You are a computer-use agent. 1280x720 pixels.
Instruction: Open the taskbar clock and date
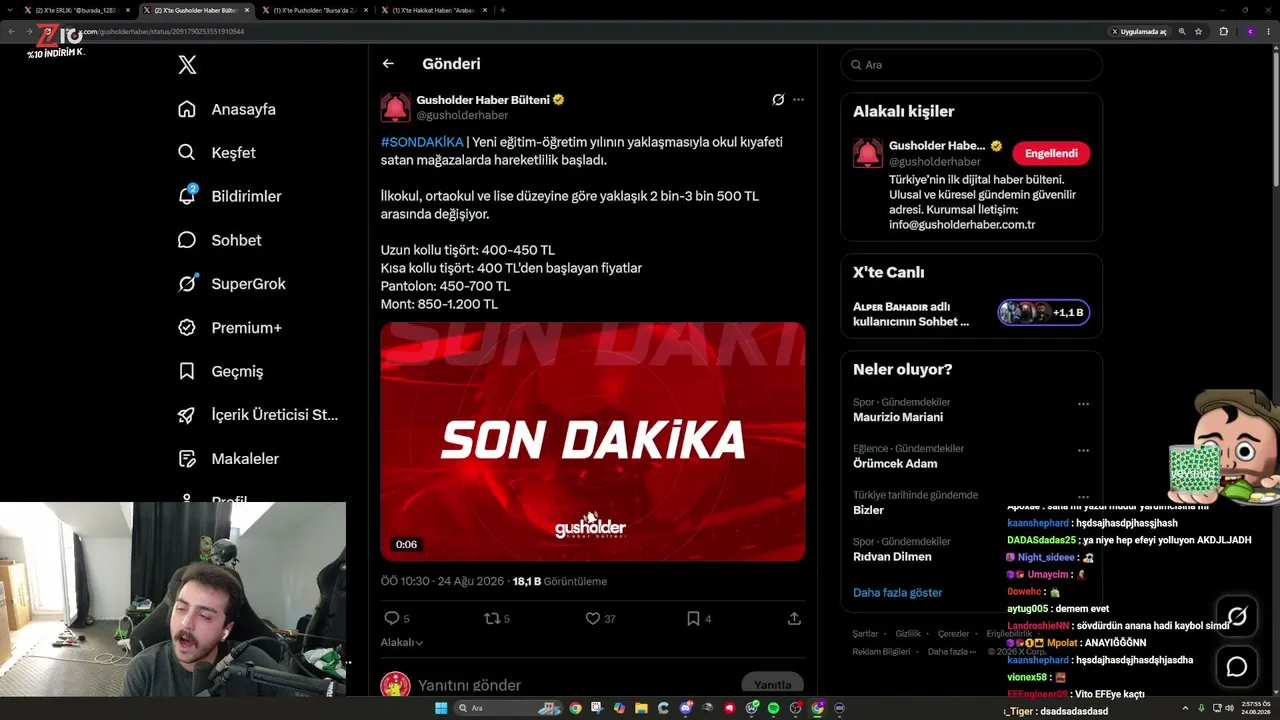click(x=1256, y=708)
